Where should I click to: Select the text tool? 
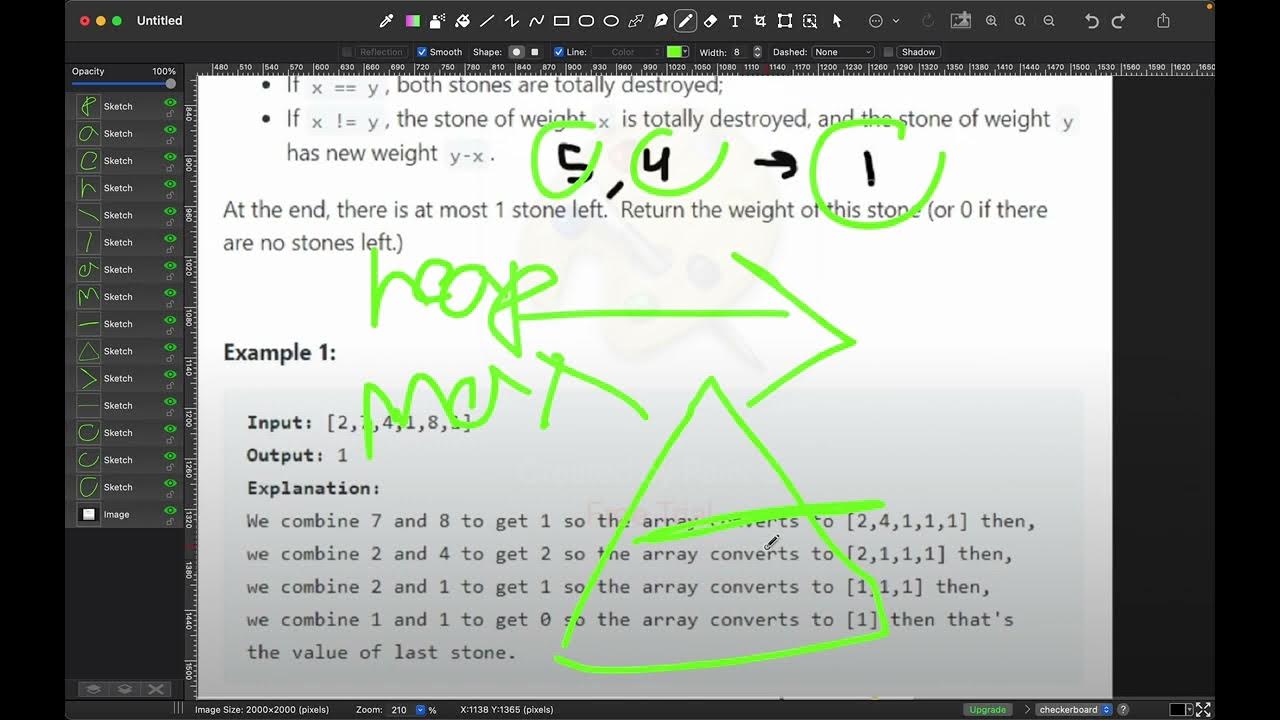tap(736, 21)
